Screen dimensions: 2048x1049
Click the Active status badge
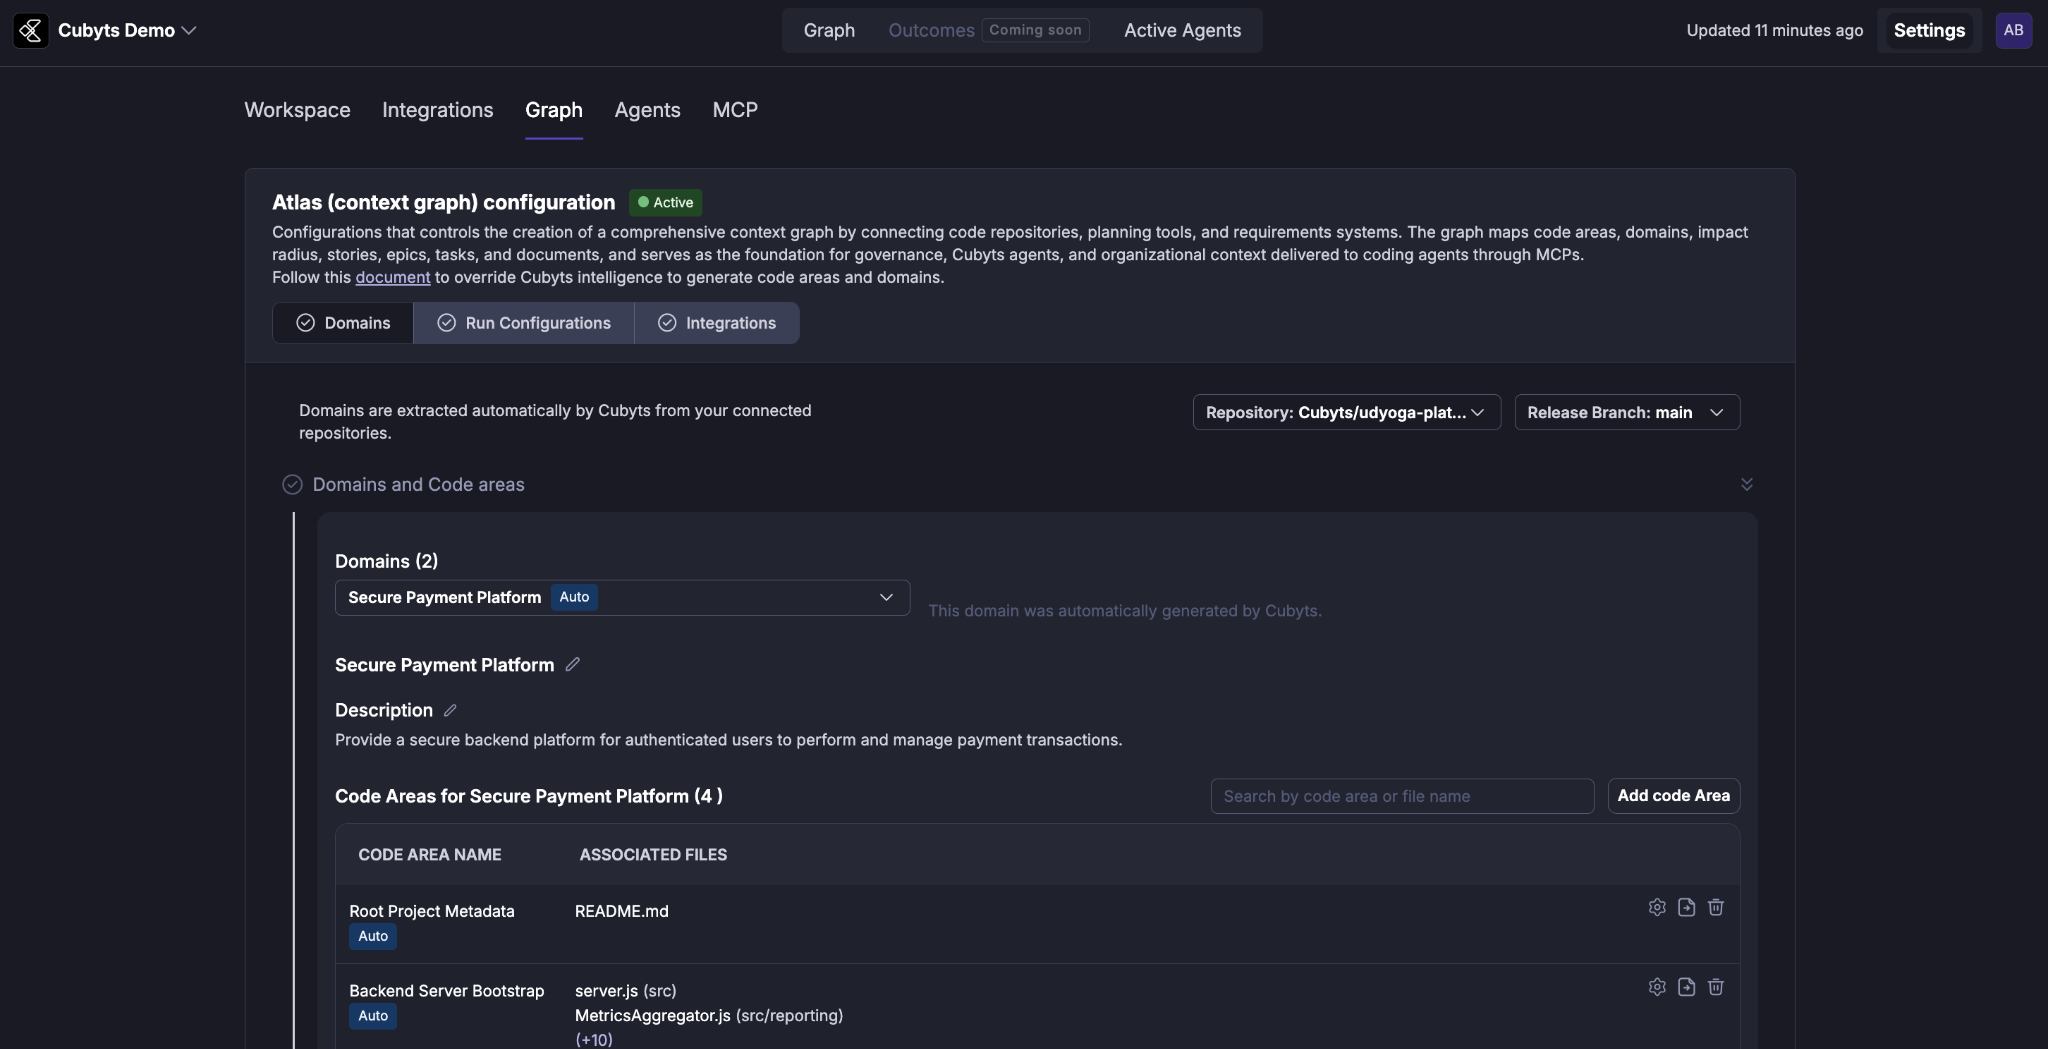click(666, 202)
